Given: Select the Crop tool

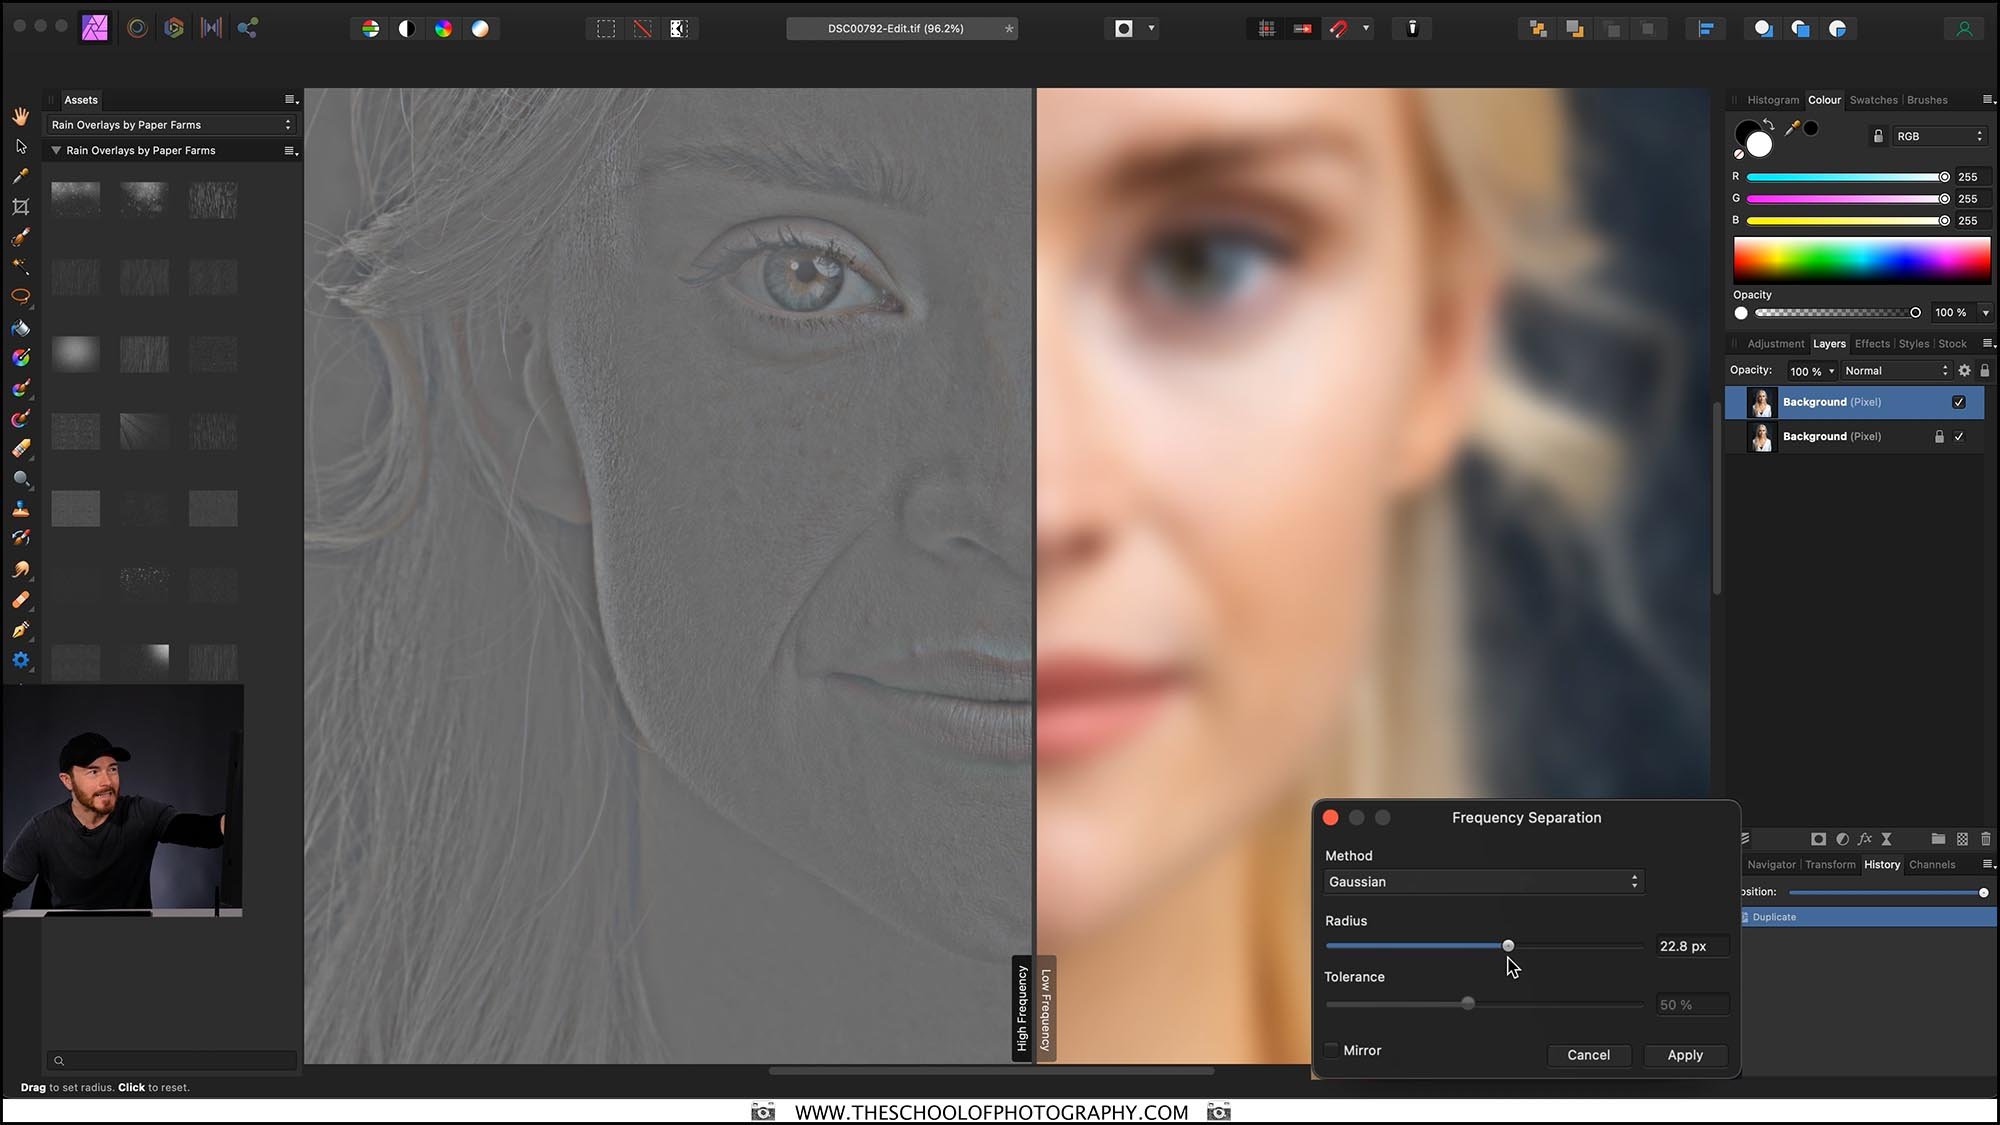Looking at the screenshot, I should coord(21,206).
